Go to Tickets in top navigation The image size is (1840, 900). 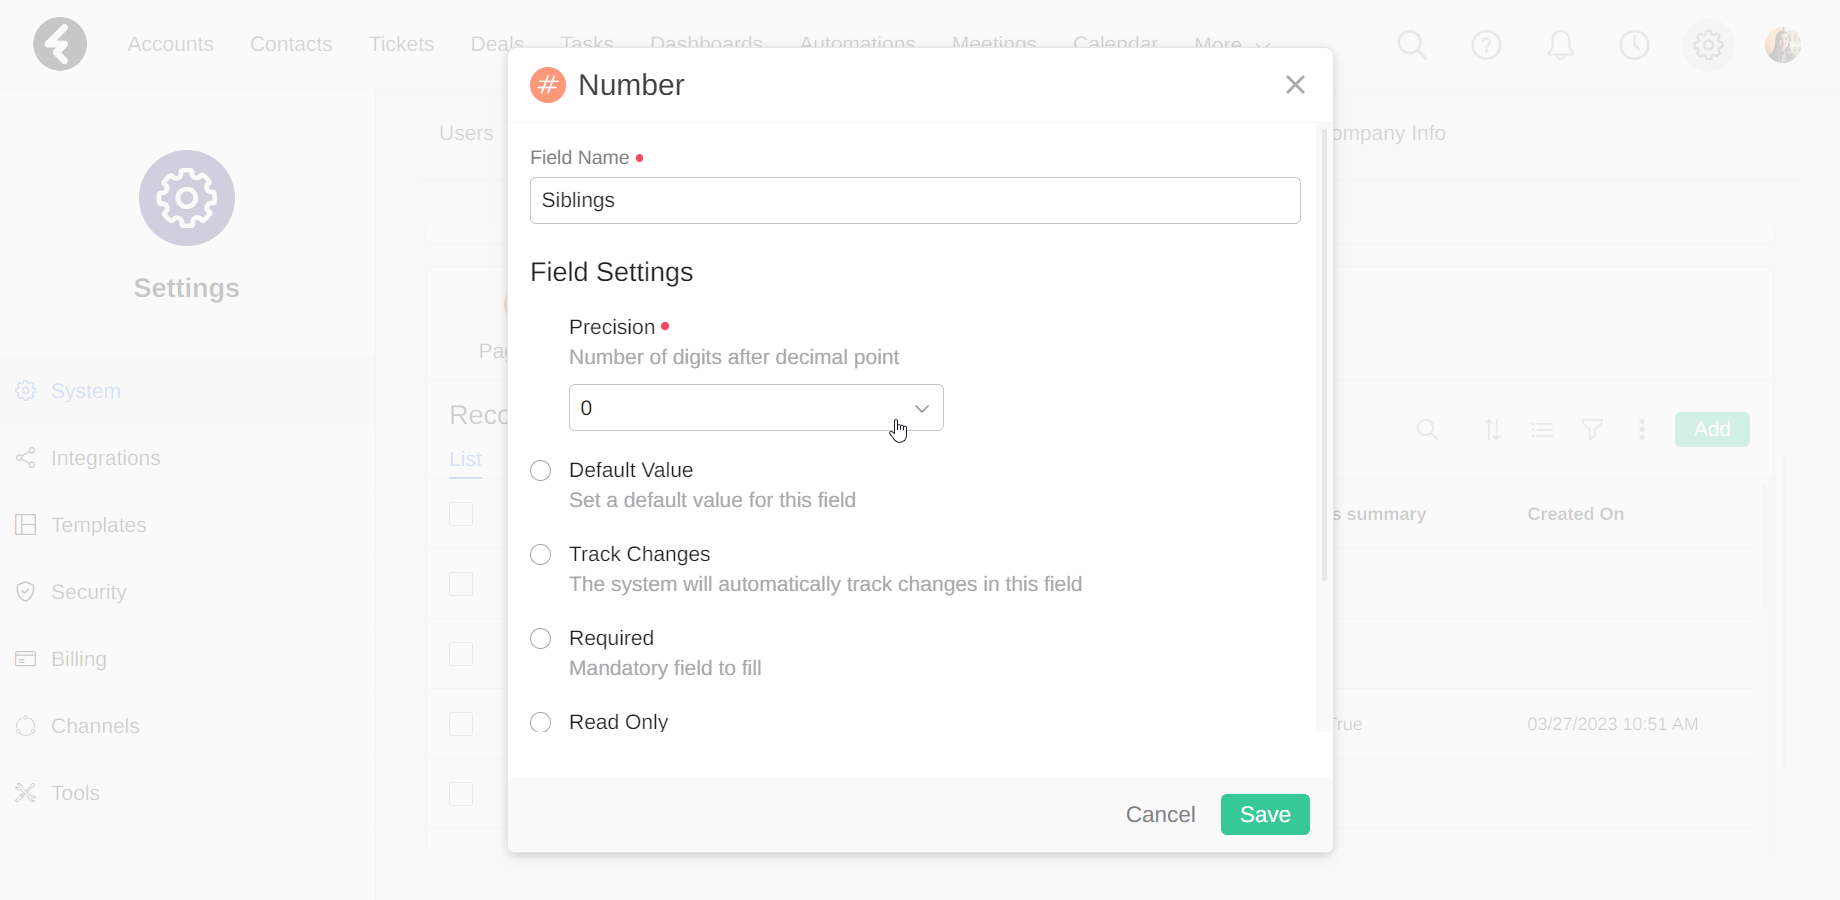401,44
